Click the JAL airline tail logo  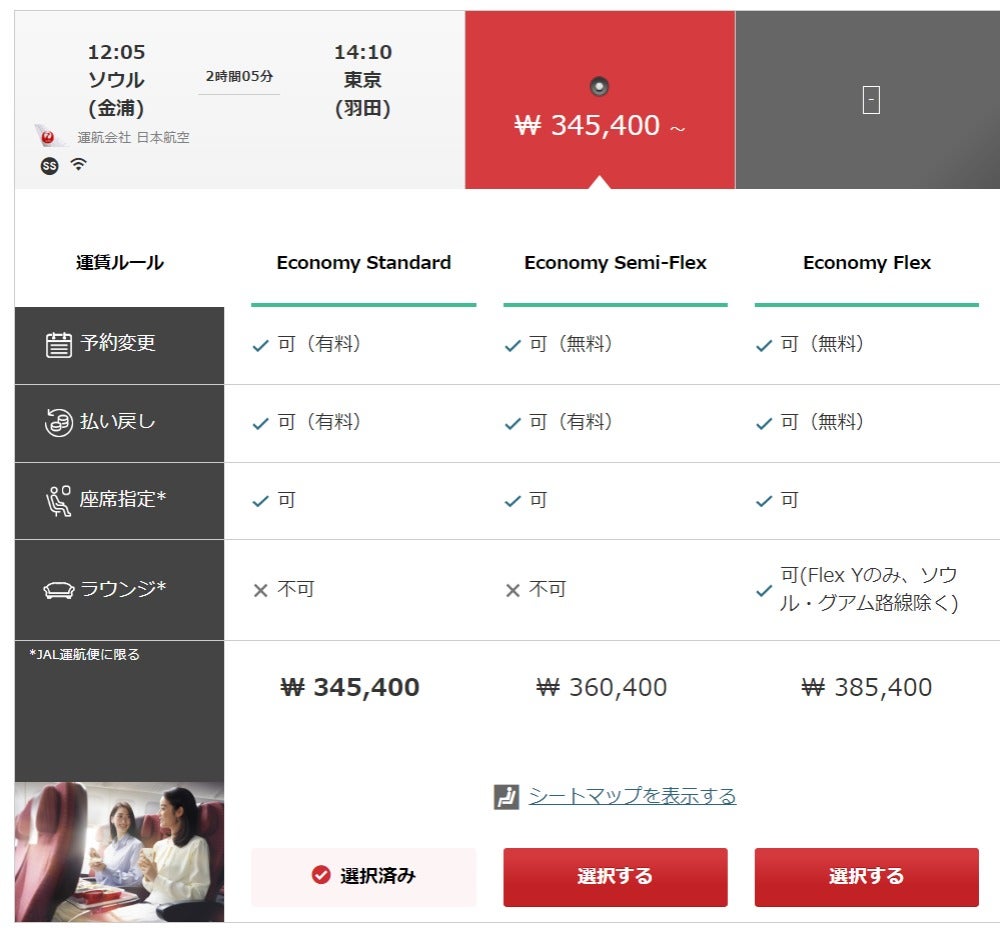tap(49, 136)
